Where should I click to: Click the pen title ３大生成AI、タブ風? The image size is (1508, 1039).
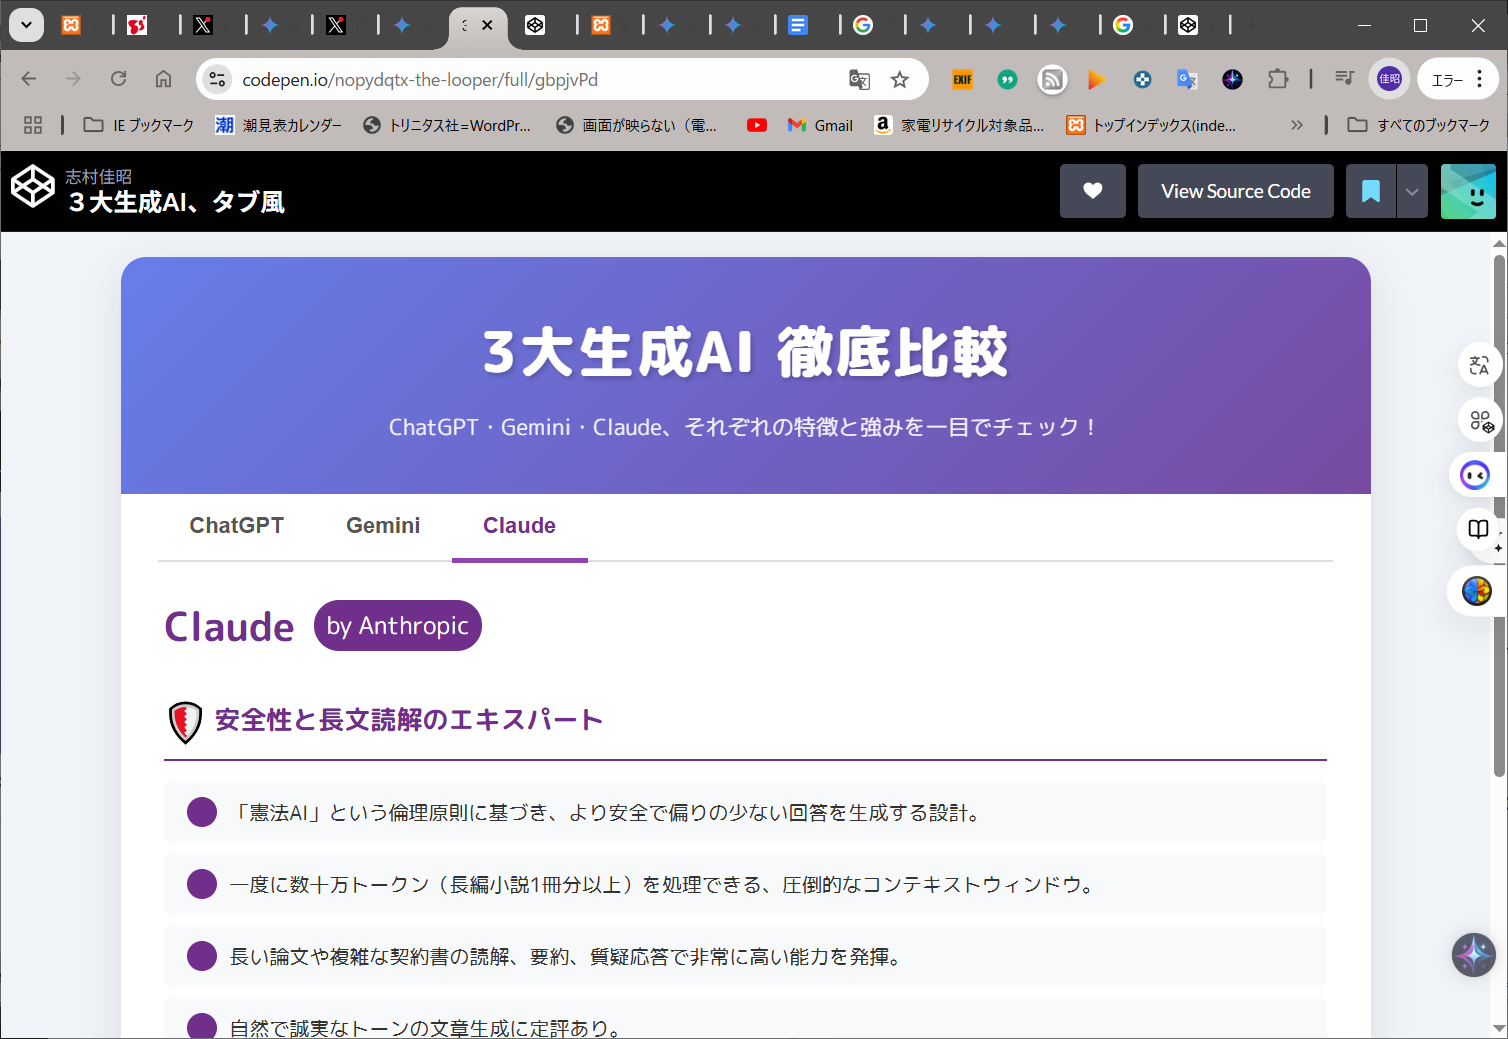pyautogui.click(x=176, y=202)
